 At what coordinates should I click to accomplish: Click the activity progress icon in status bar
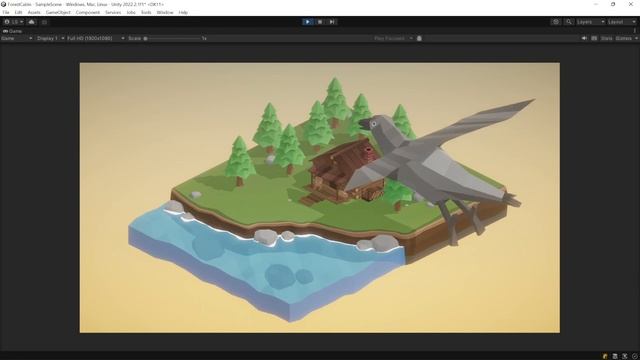[634, 356]
